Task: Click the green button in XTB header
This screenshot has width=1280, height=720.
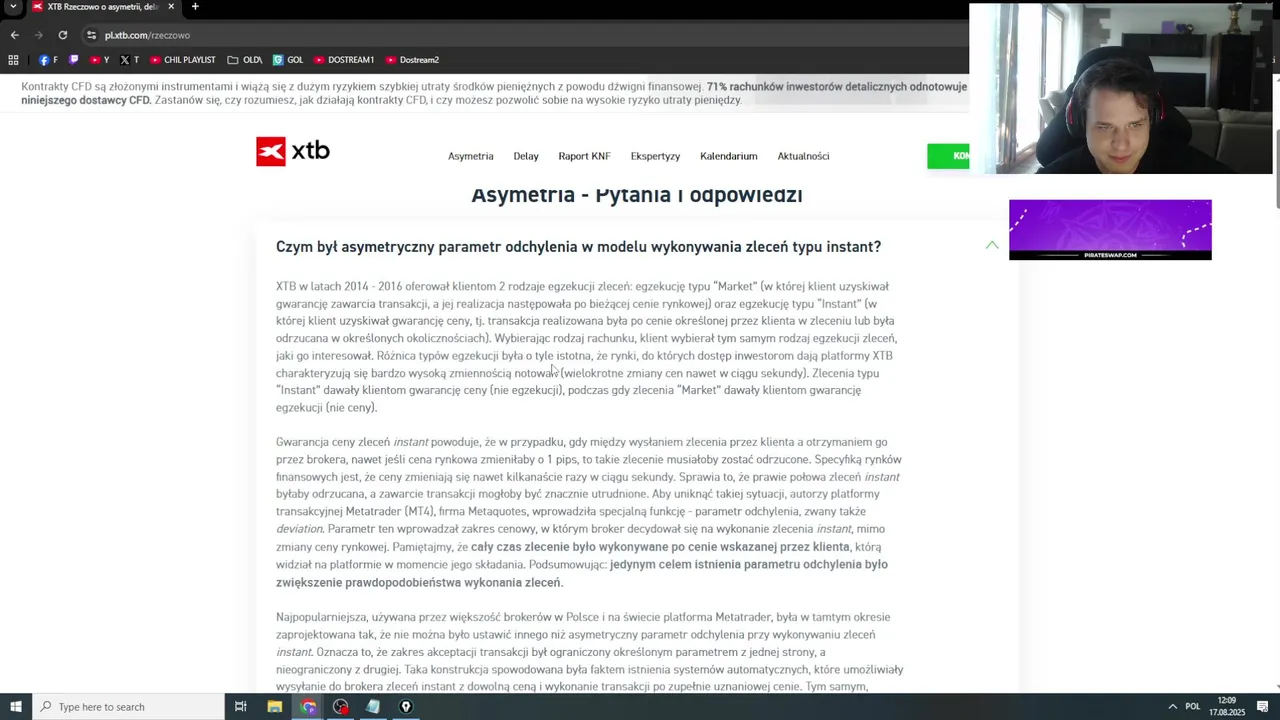Action: click(948, 156)
